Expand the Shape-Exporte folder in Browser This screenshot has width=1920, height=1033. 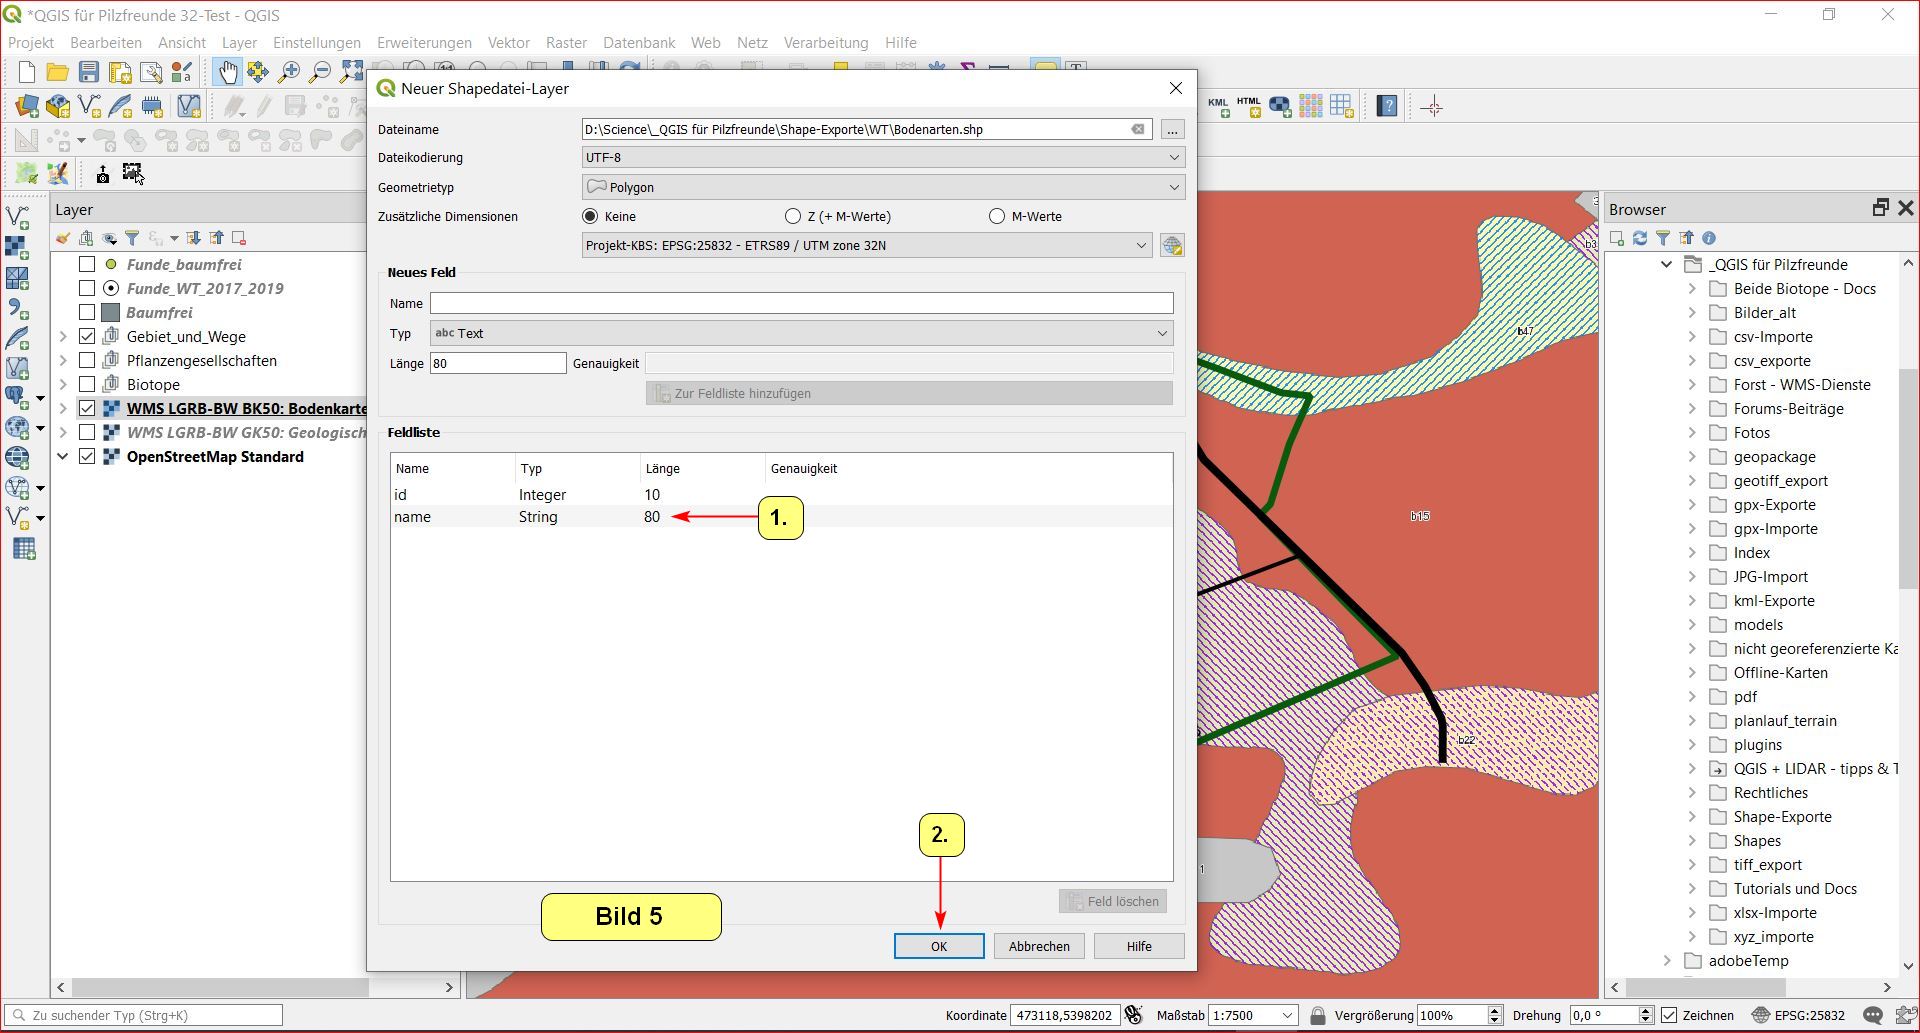point(1692,817)
